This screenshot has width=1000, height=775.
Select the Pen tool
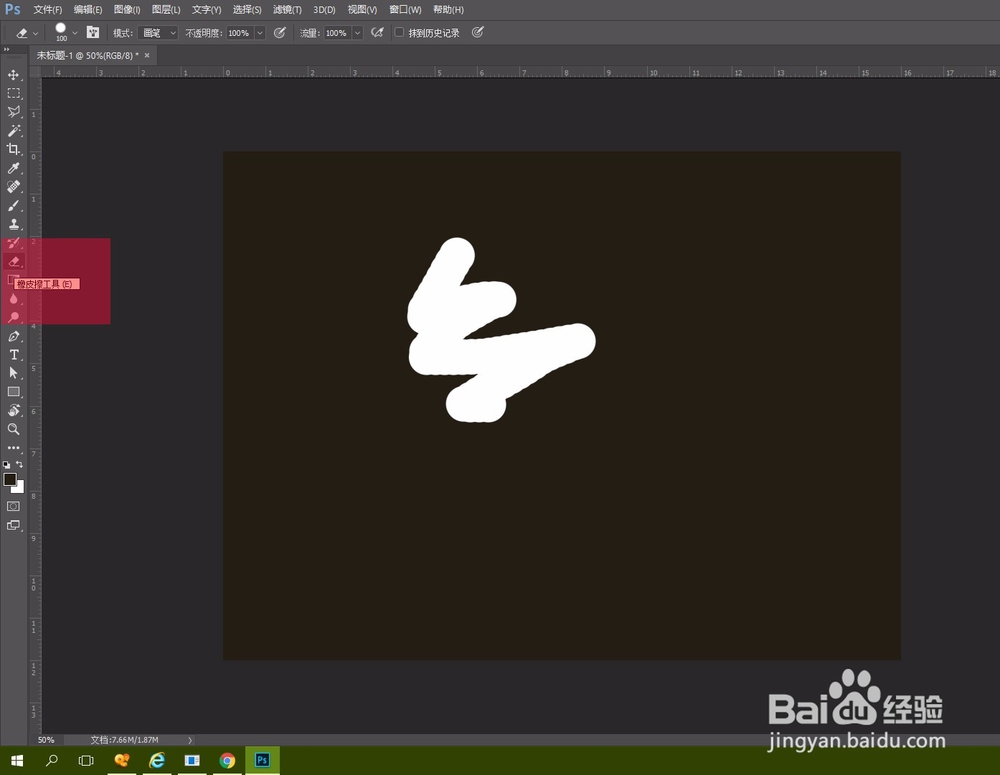(x=13, y=336)
